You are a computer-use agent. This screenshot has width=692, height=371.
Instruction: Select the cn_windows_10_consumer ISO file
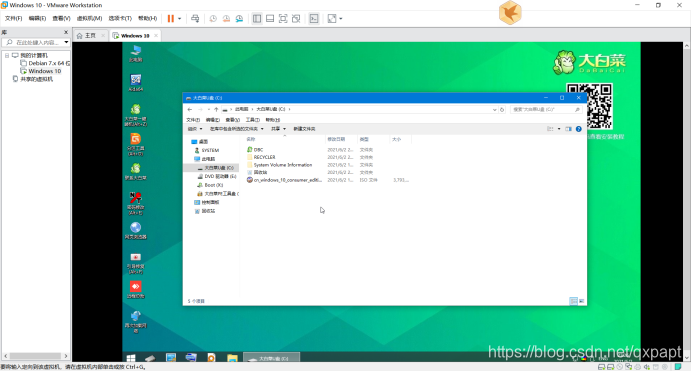point(285,180)
